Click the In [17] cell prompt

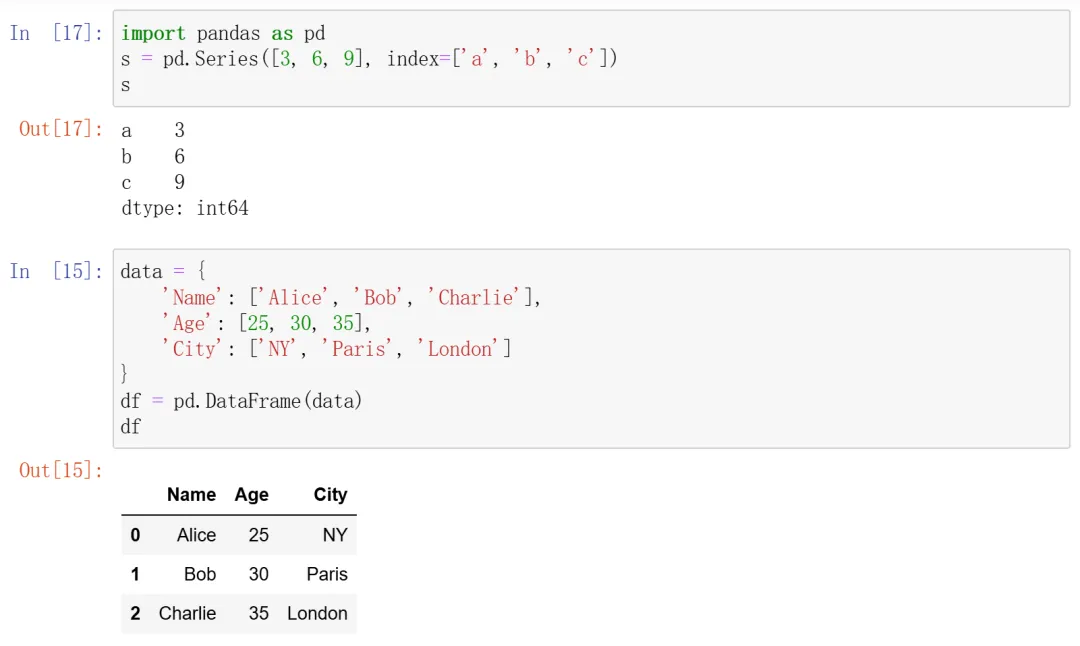tap(56, 33)
